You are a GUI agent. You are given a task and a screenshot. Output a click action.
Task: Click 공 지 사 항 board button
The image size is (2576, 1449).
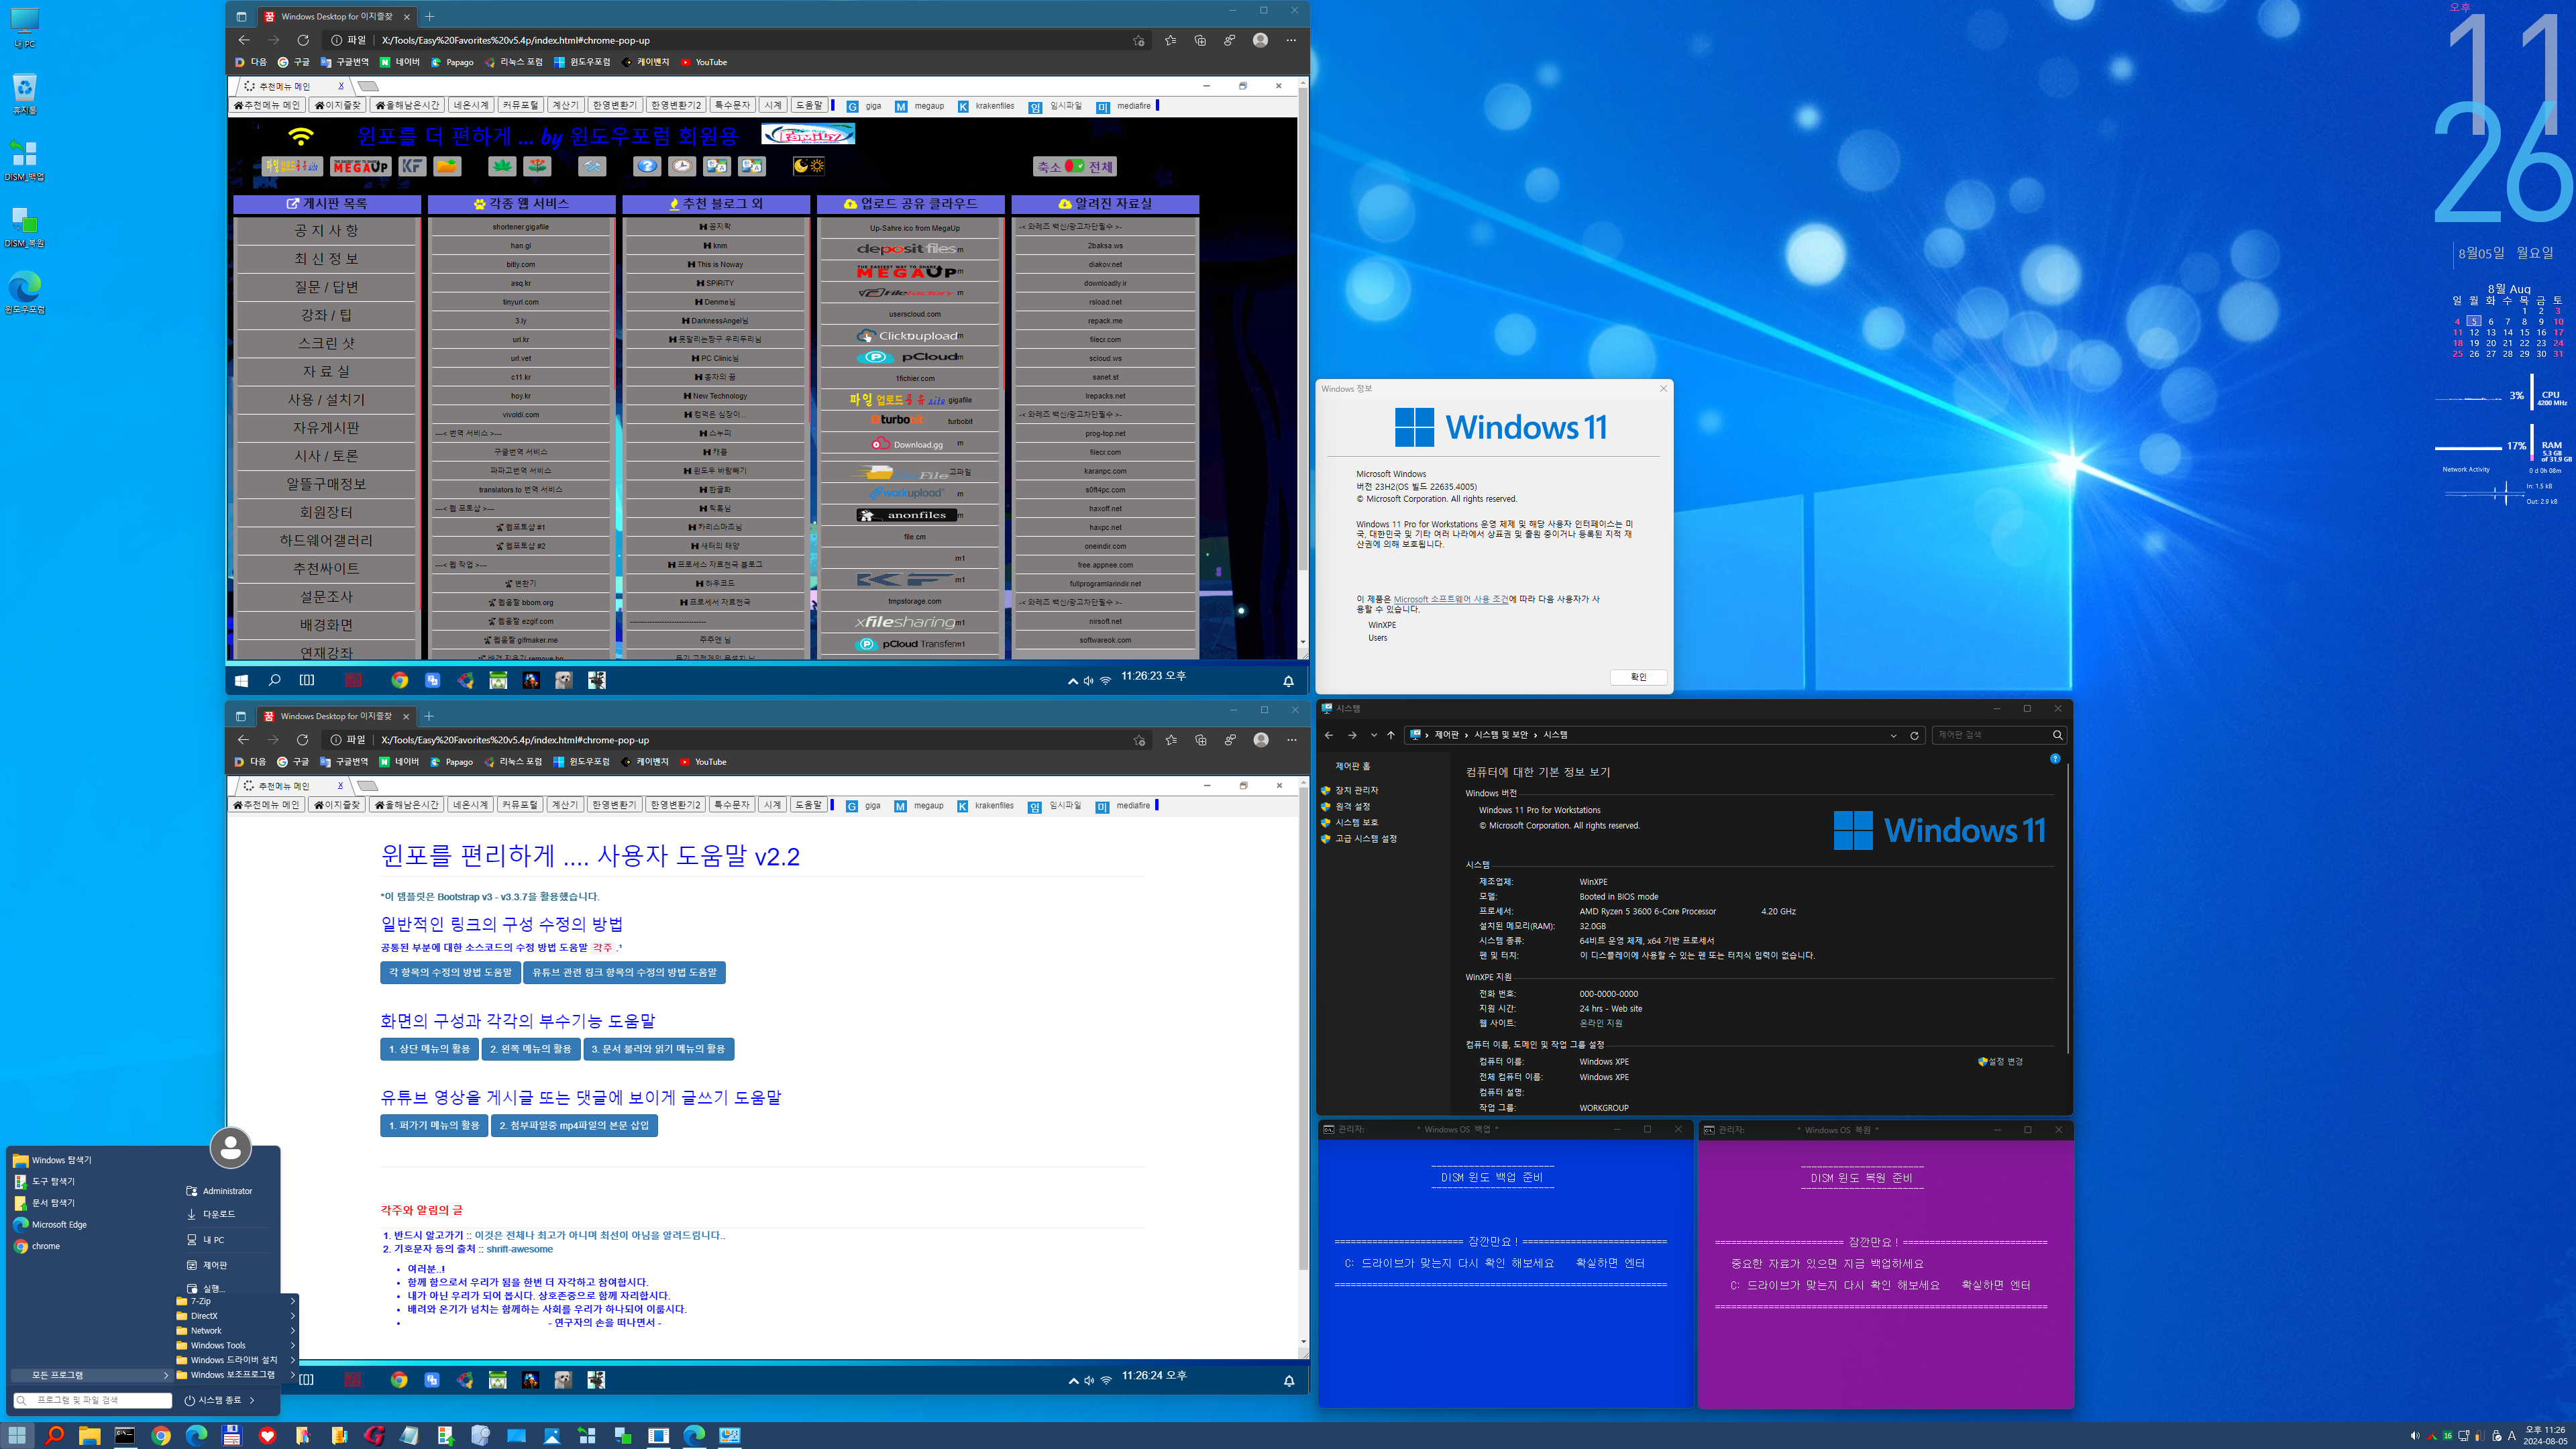326,231
